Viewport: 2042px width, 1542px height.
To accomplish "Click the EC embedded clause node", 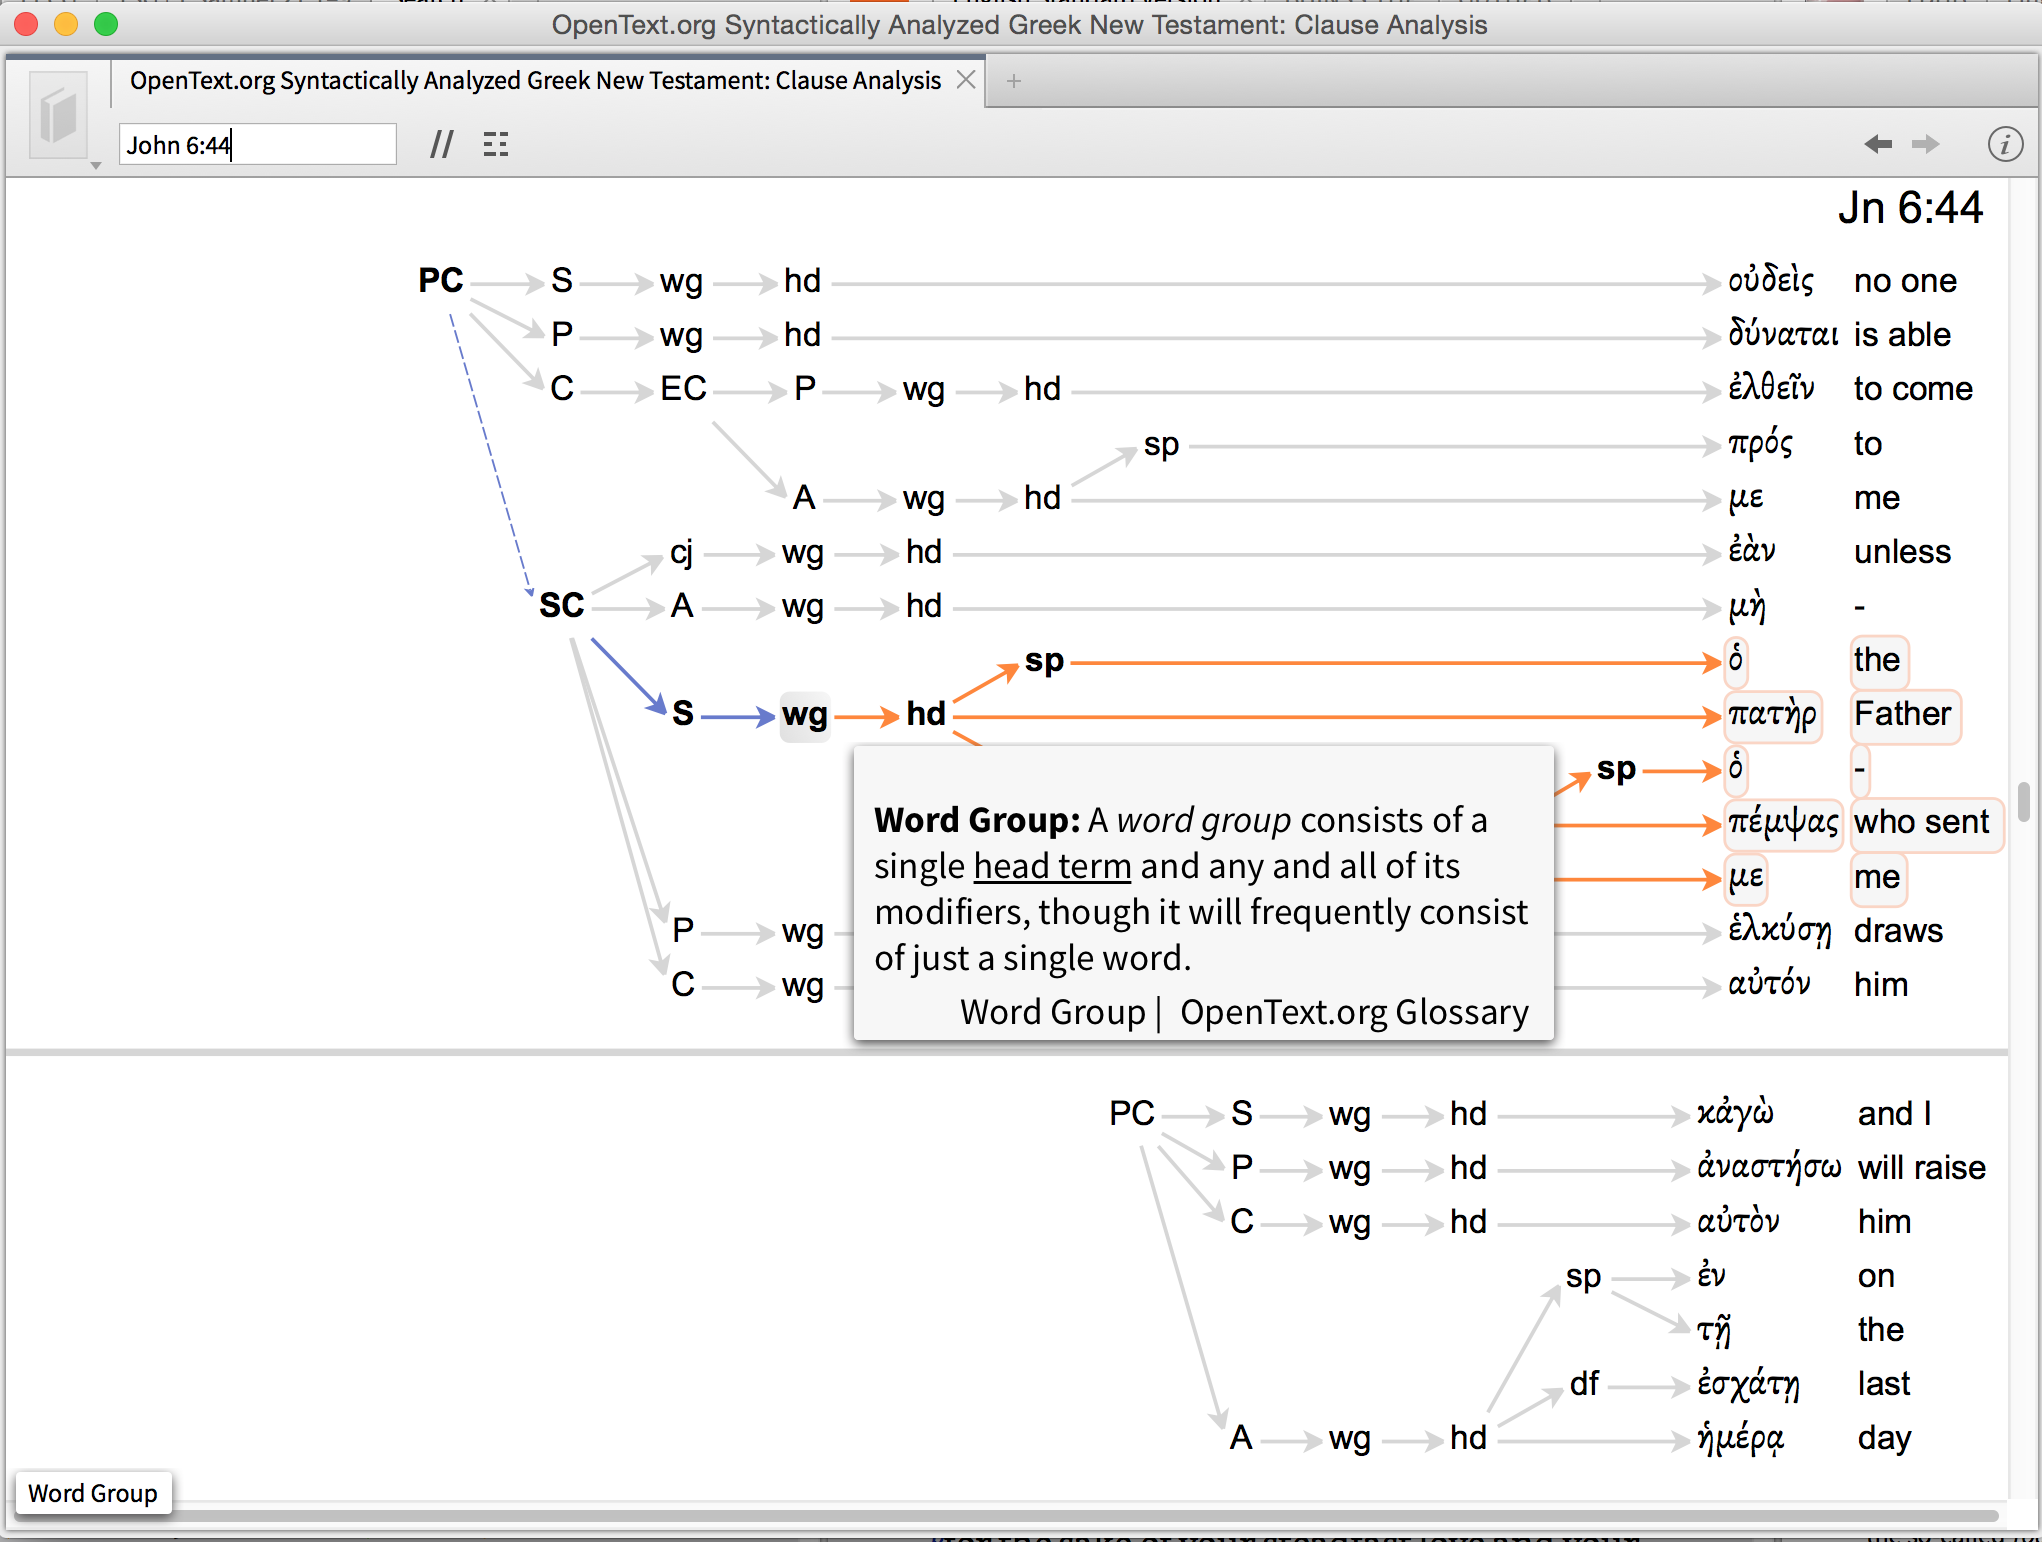I will 683,389.
